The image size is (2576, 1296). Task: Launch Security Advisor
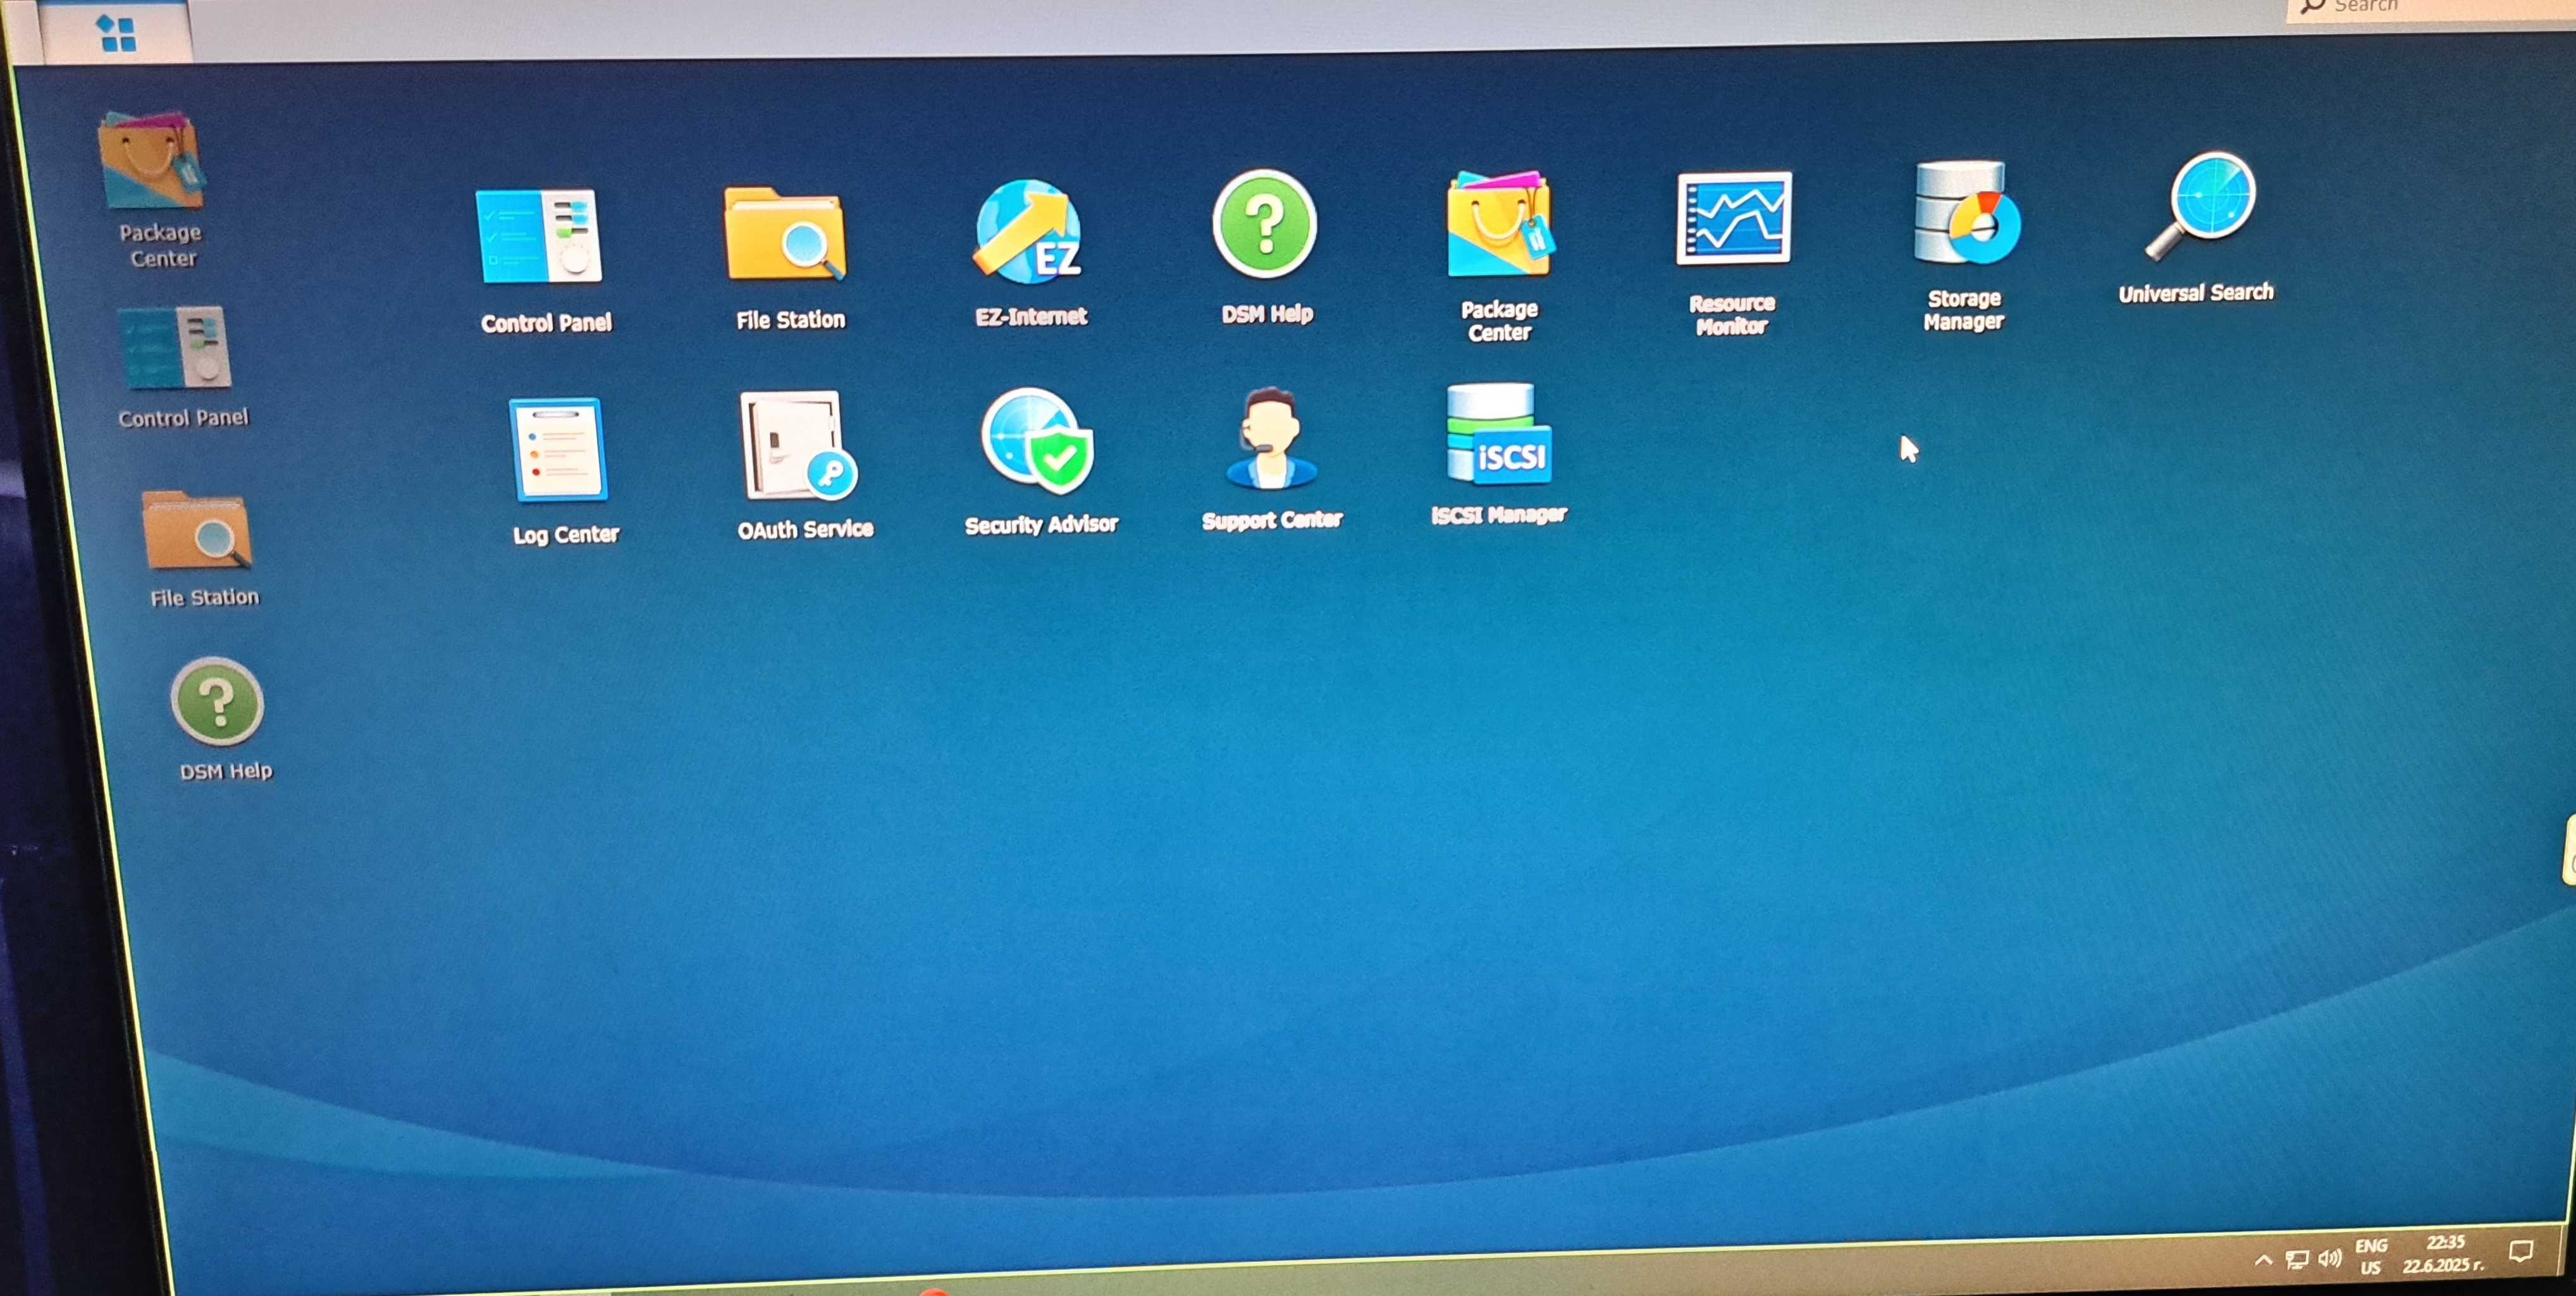(1040, 462)
